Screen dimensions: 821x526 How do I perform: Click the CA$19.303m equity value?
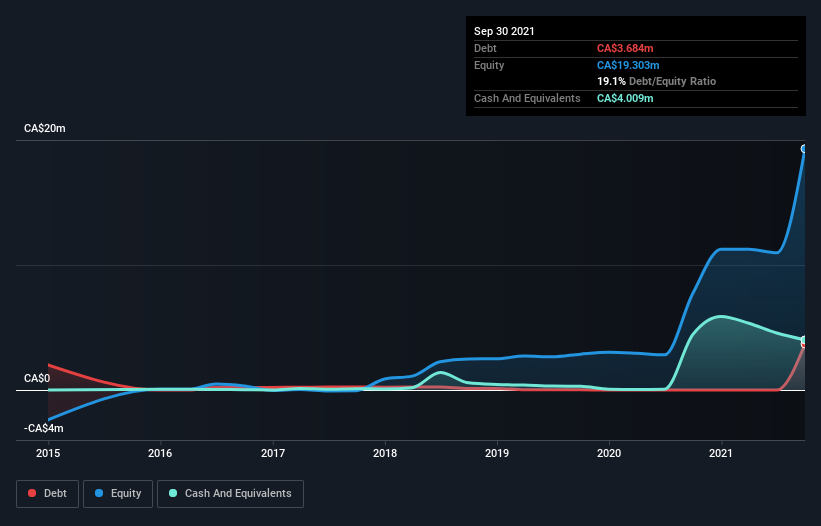point(628,65)
